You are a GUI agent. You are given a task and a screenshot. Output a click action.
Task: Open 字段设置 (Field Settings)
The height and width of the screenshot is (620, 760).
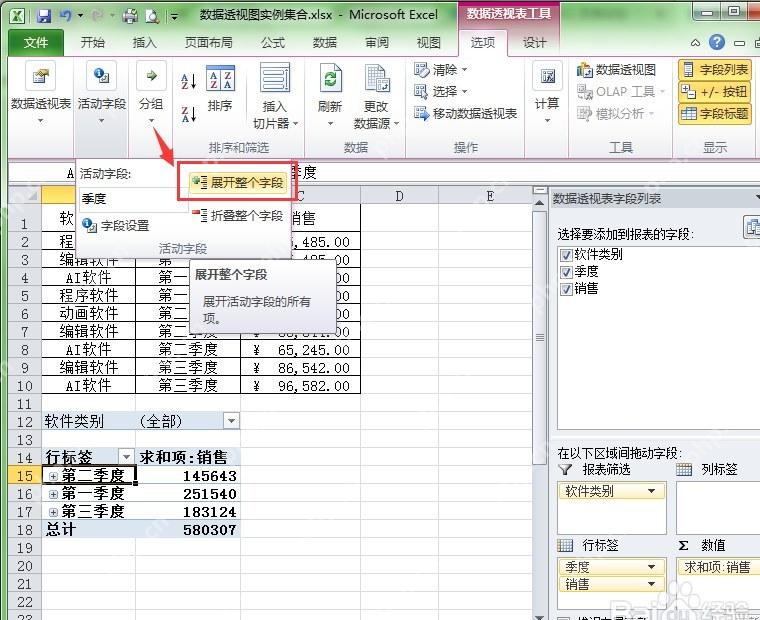click(116, 225)
